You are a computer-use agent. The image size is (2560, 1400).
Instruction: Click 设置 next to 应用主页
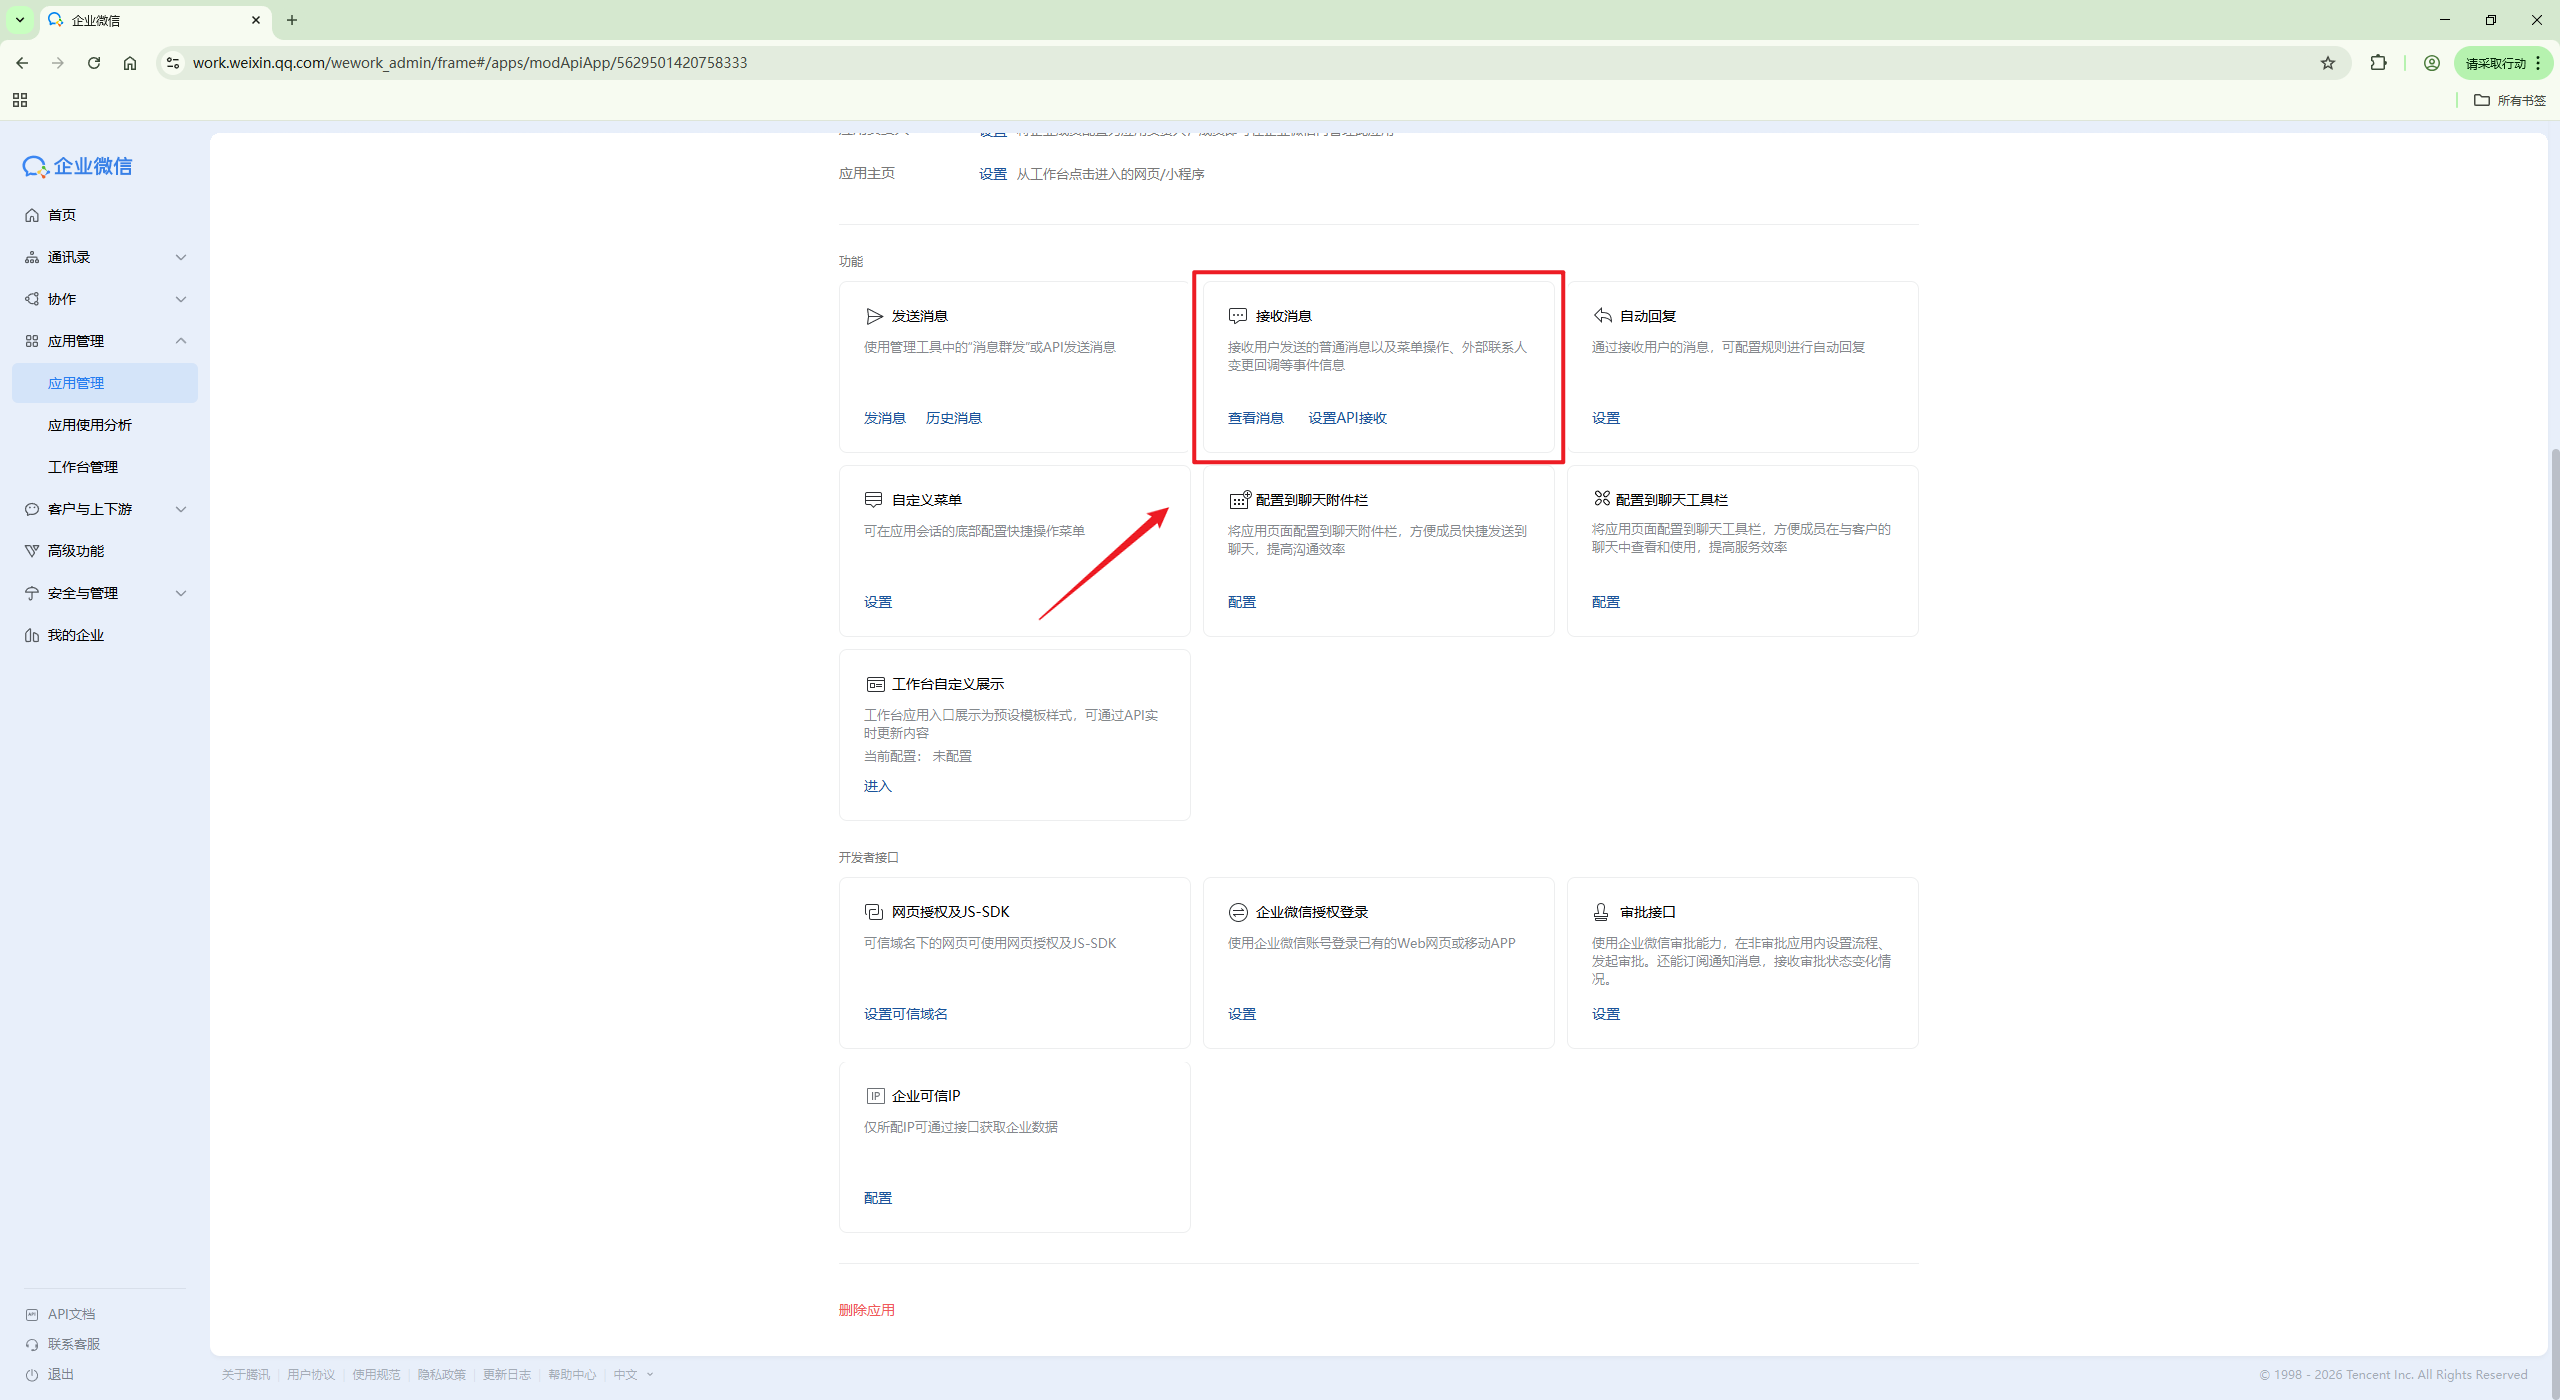click(x=993, y=174)
